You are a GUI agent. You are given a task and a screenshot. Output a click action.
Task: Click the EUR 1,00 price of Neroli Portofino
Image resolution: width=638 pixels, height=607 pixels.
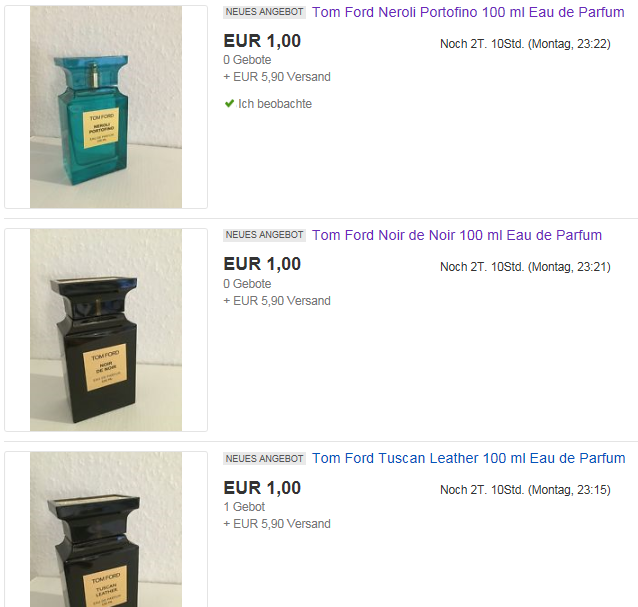pyautogui.click(x=262, y=41)
